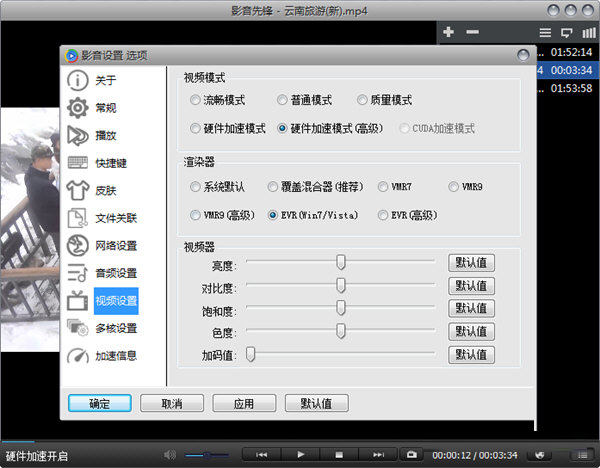Pick 覆盖混合器(推荐) as the renderer

[273, 187]
